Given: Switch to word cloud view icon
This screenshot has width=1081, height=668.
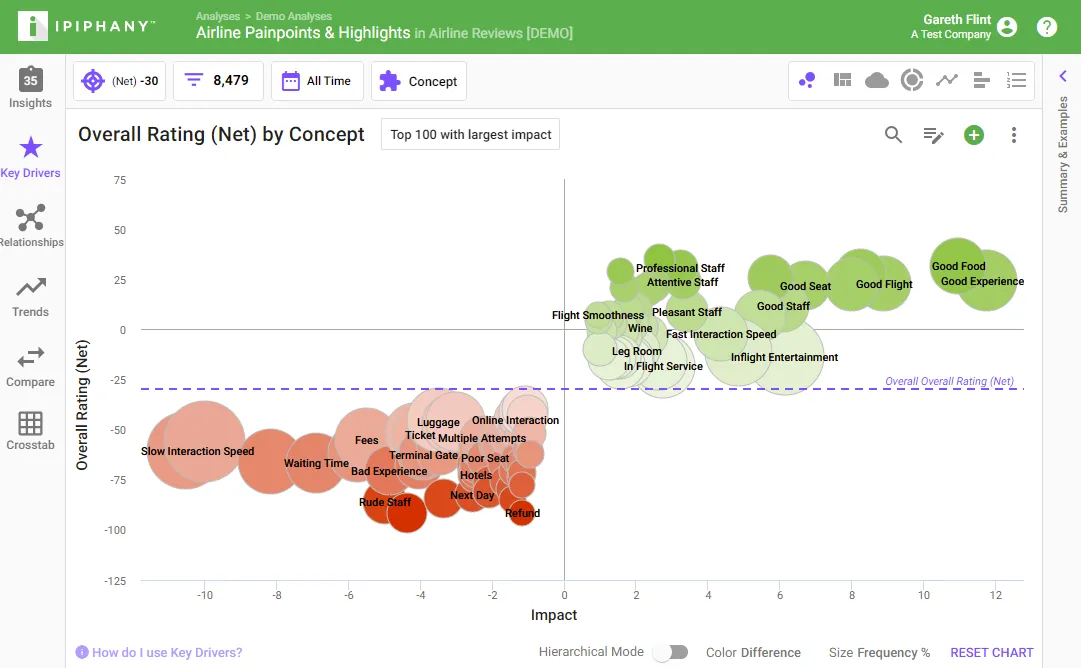Looking at the screenshot, I should click(x=876, y=81).
